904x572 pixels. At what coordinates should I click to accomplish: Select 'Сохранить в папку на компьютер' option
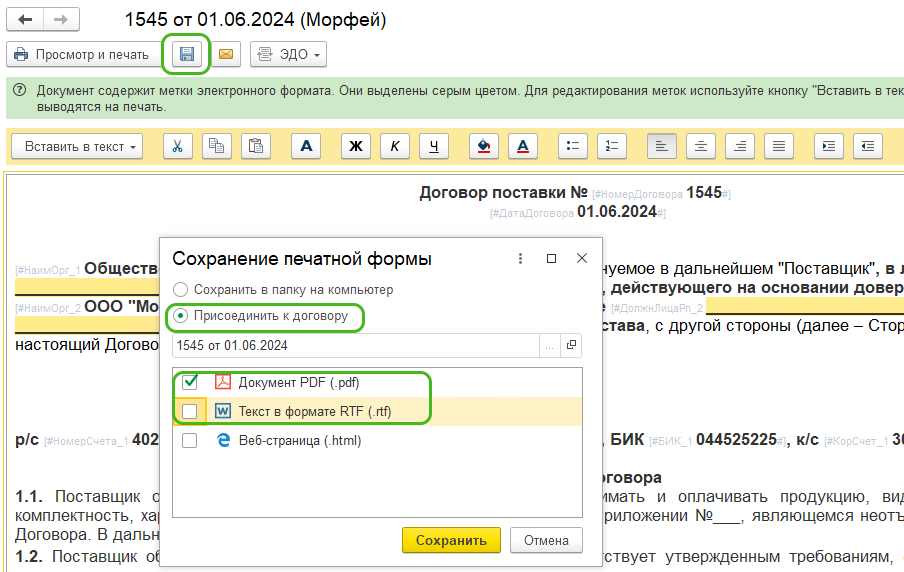pos(181,289)
